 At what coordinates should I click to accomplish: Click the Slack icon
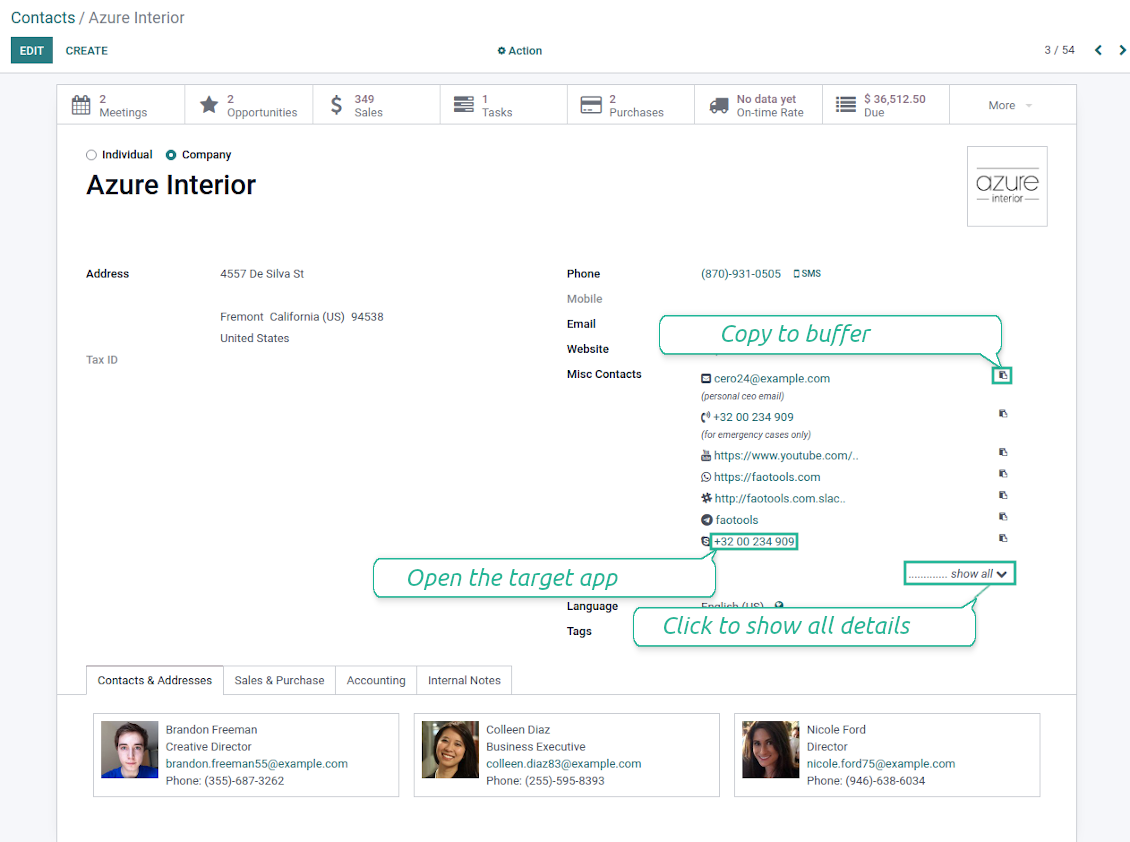[x=706, y=498]
